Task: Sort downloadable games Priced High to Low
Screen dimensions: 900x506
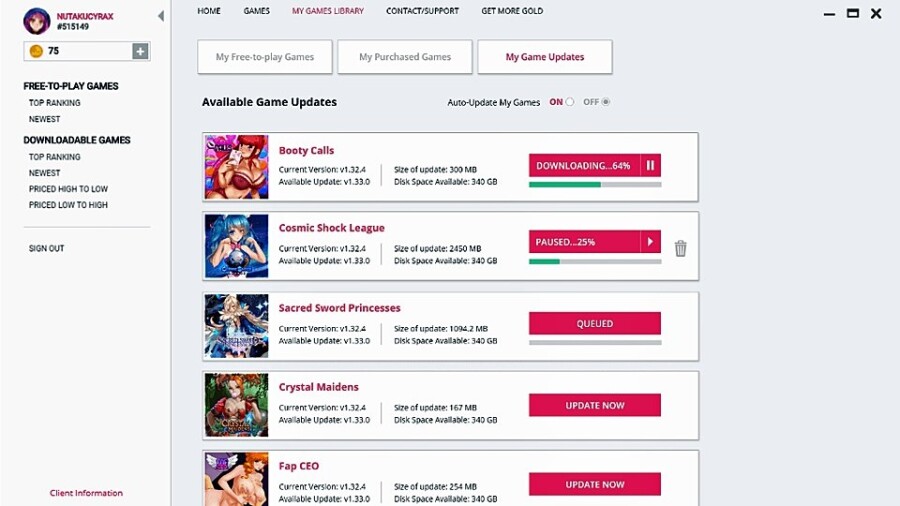Action: pos(68,189)
